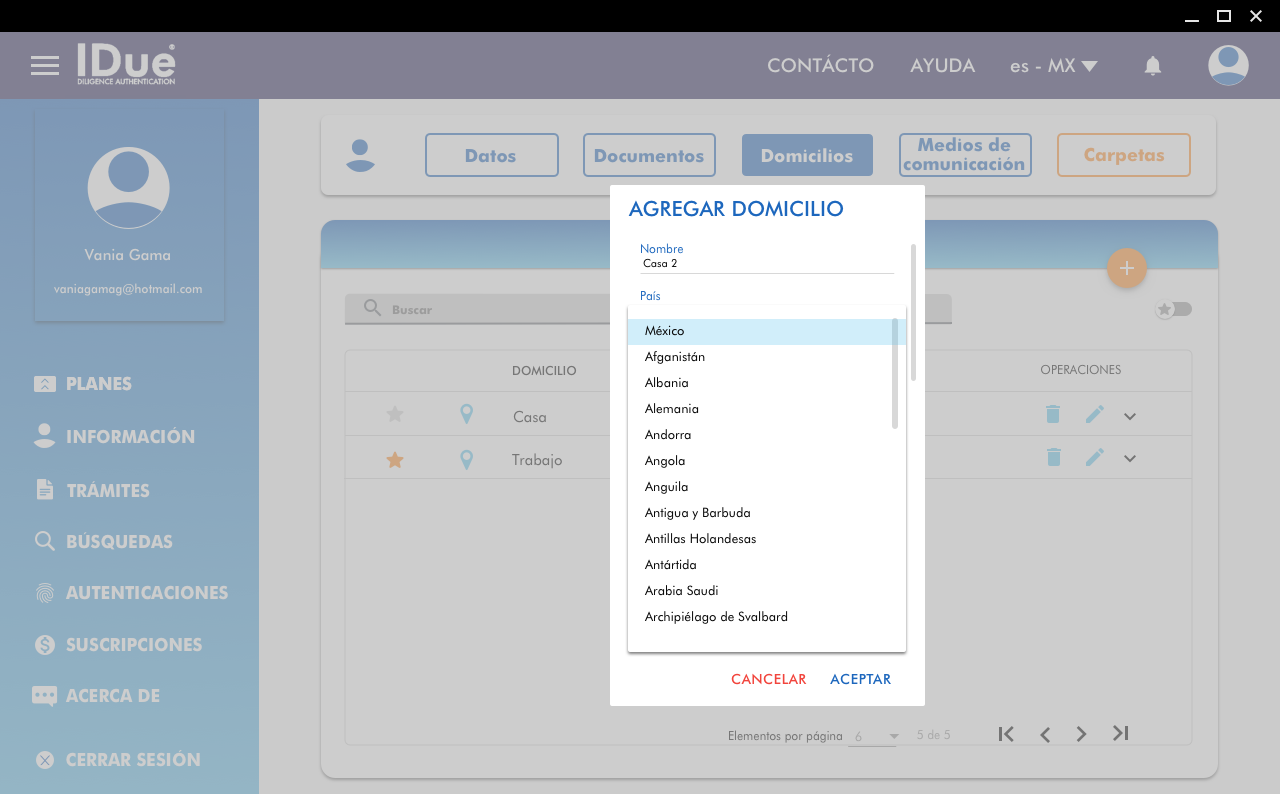Image resolution: width=1280 pixels, height=794 pixels.
Task: Unmark Trabajo orange favorite star
Action: tap(395, 460)
